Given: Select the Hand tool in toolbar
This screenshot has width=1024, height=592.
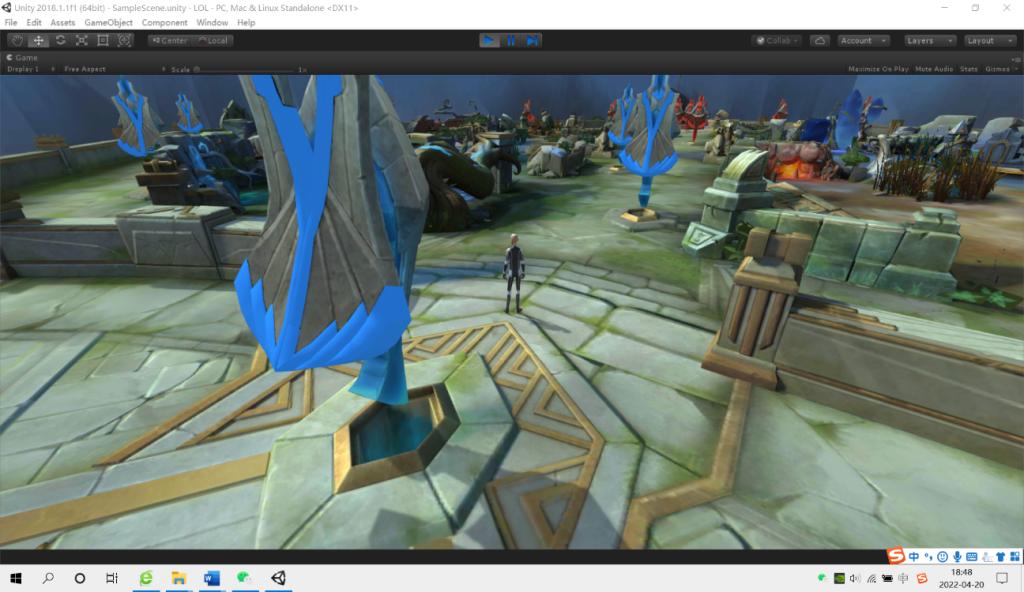Looking at the screenshot, I should point(17,41).
